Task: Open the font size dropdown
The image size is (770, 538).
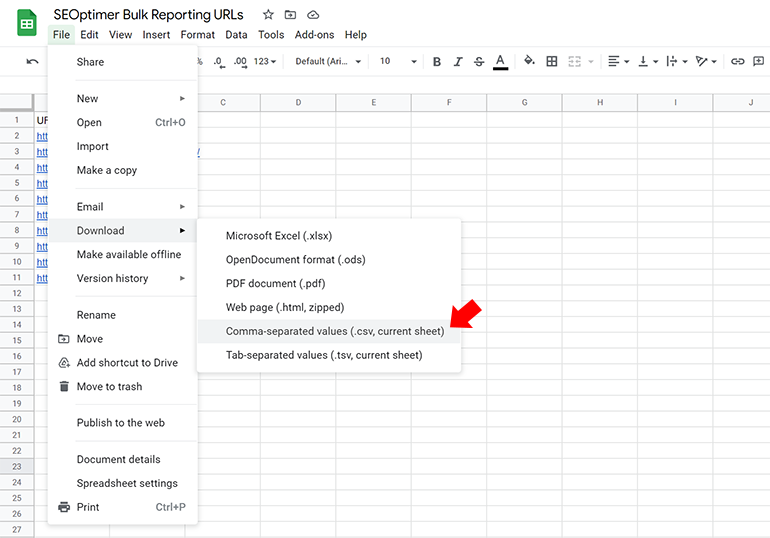Action: point(398,62)
